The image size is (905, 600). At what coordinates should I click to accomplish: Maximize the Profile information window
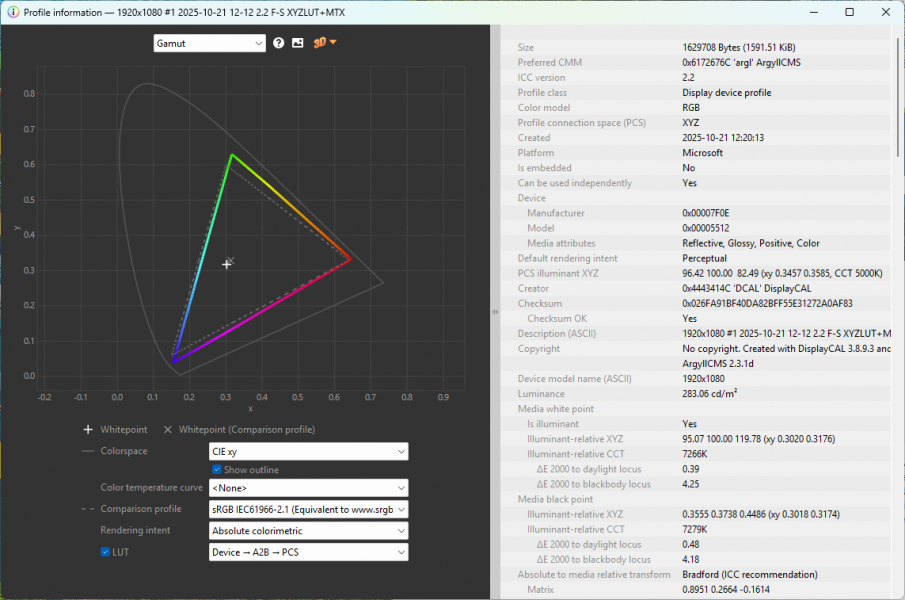(x=849, y=12)
